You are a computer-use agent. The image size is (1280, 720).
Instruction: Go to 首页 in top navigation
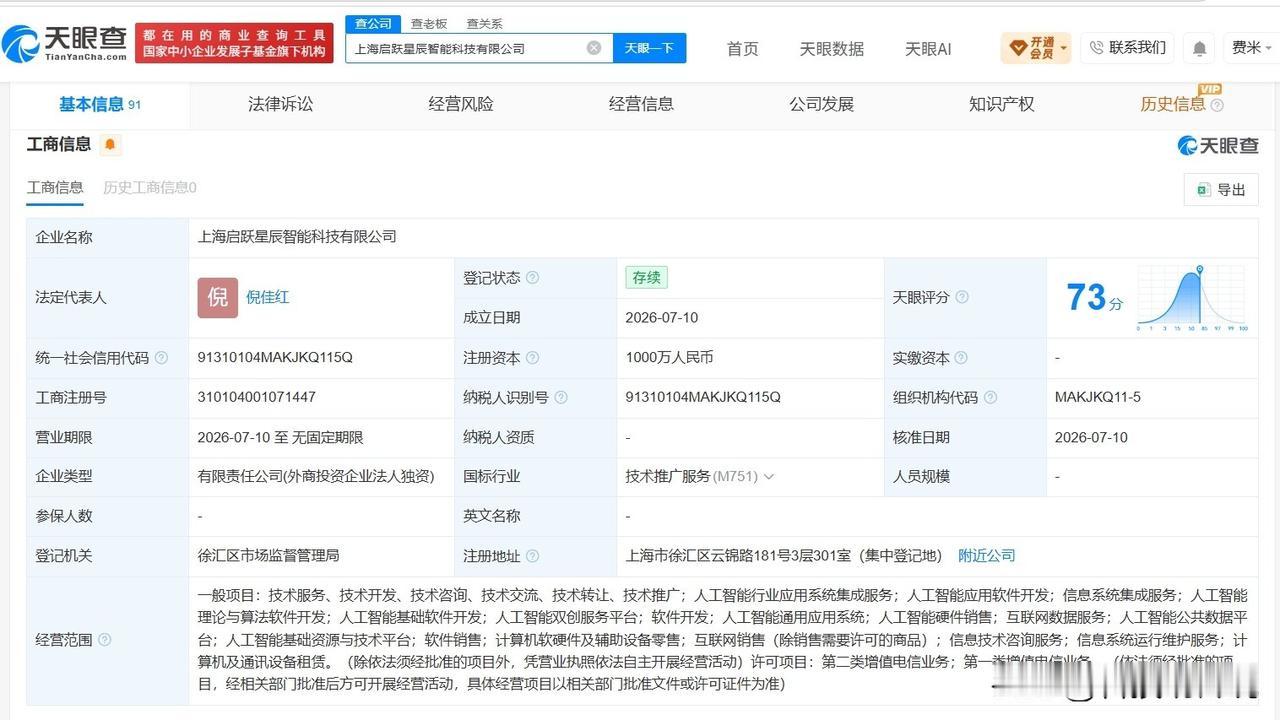[742, 49]
